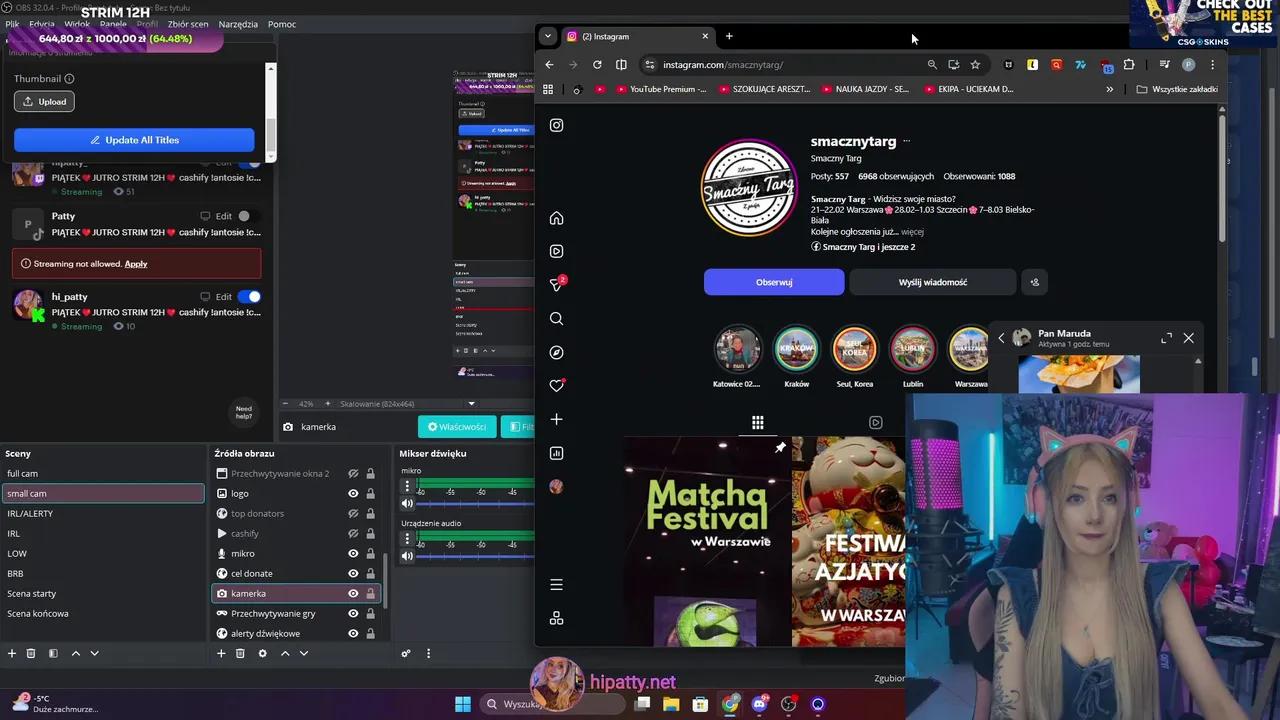Screen dimensions: 1280x720
Task: Open Instagram Explore compass icon
Action: [556, 352]
